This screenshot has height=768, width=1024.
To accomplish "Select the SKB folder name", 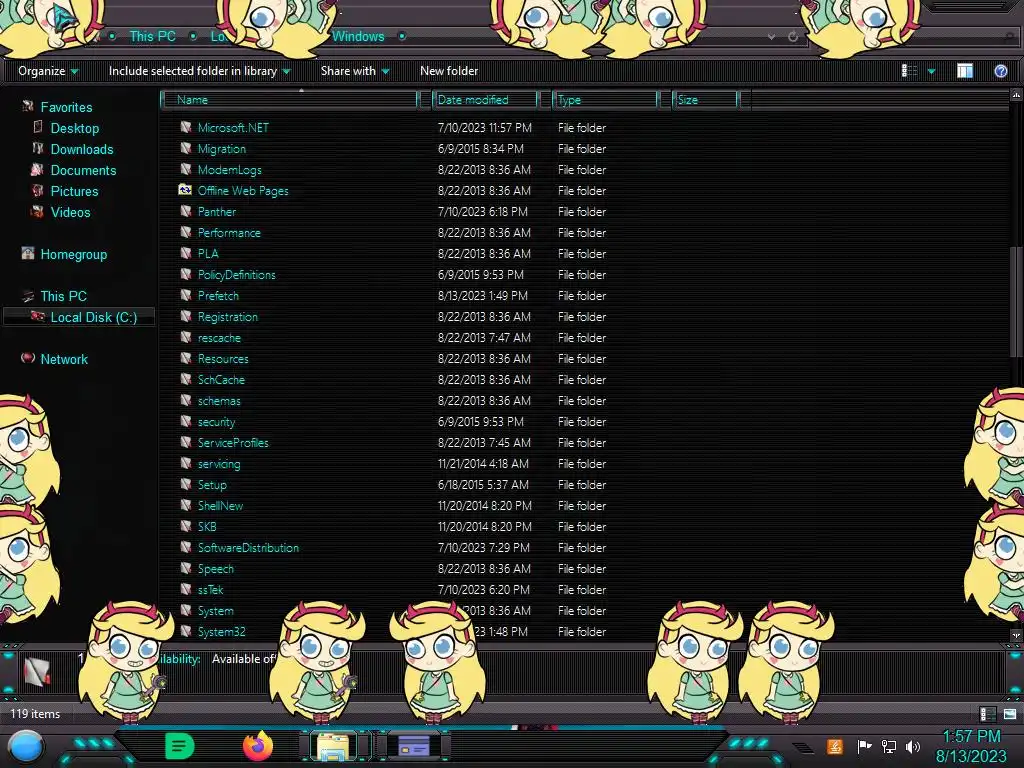I will (x=207, y=526).
